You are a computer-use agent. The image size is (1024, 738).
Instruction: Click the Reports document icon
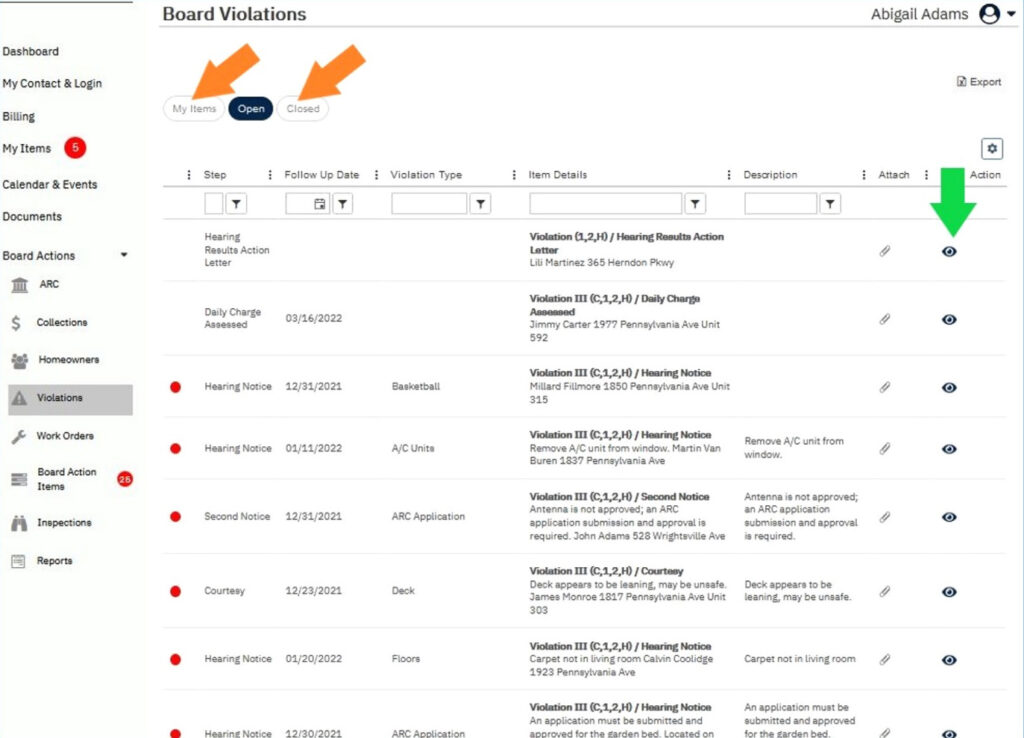[x=18, y=561]
